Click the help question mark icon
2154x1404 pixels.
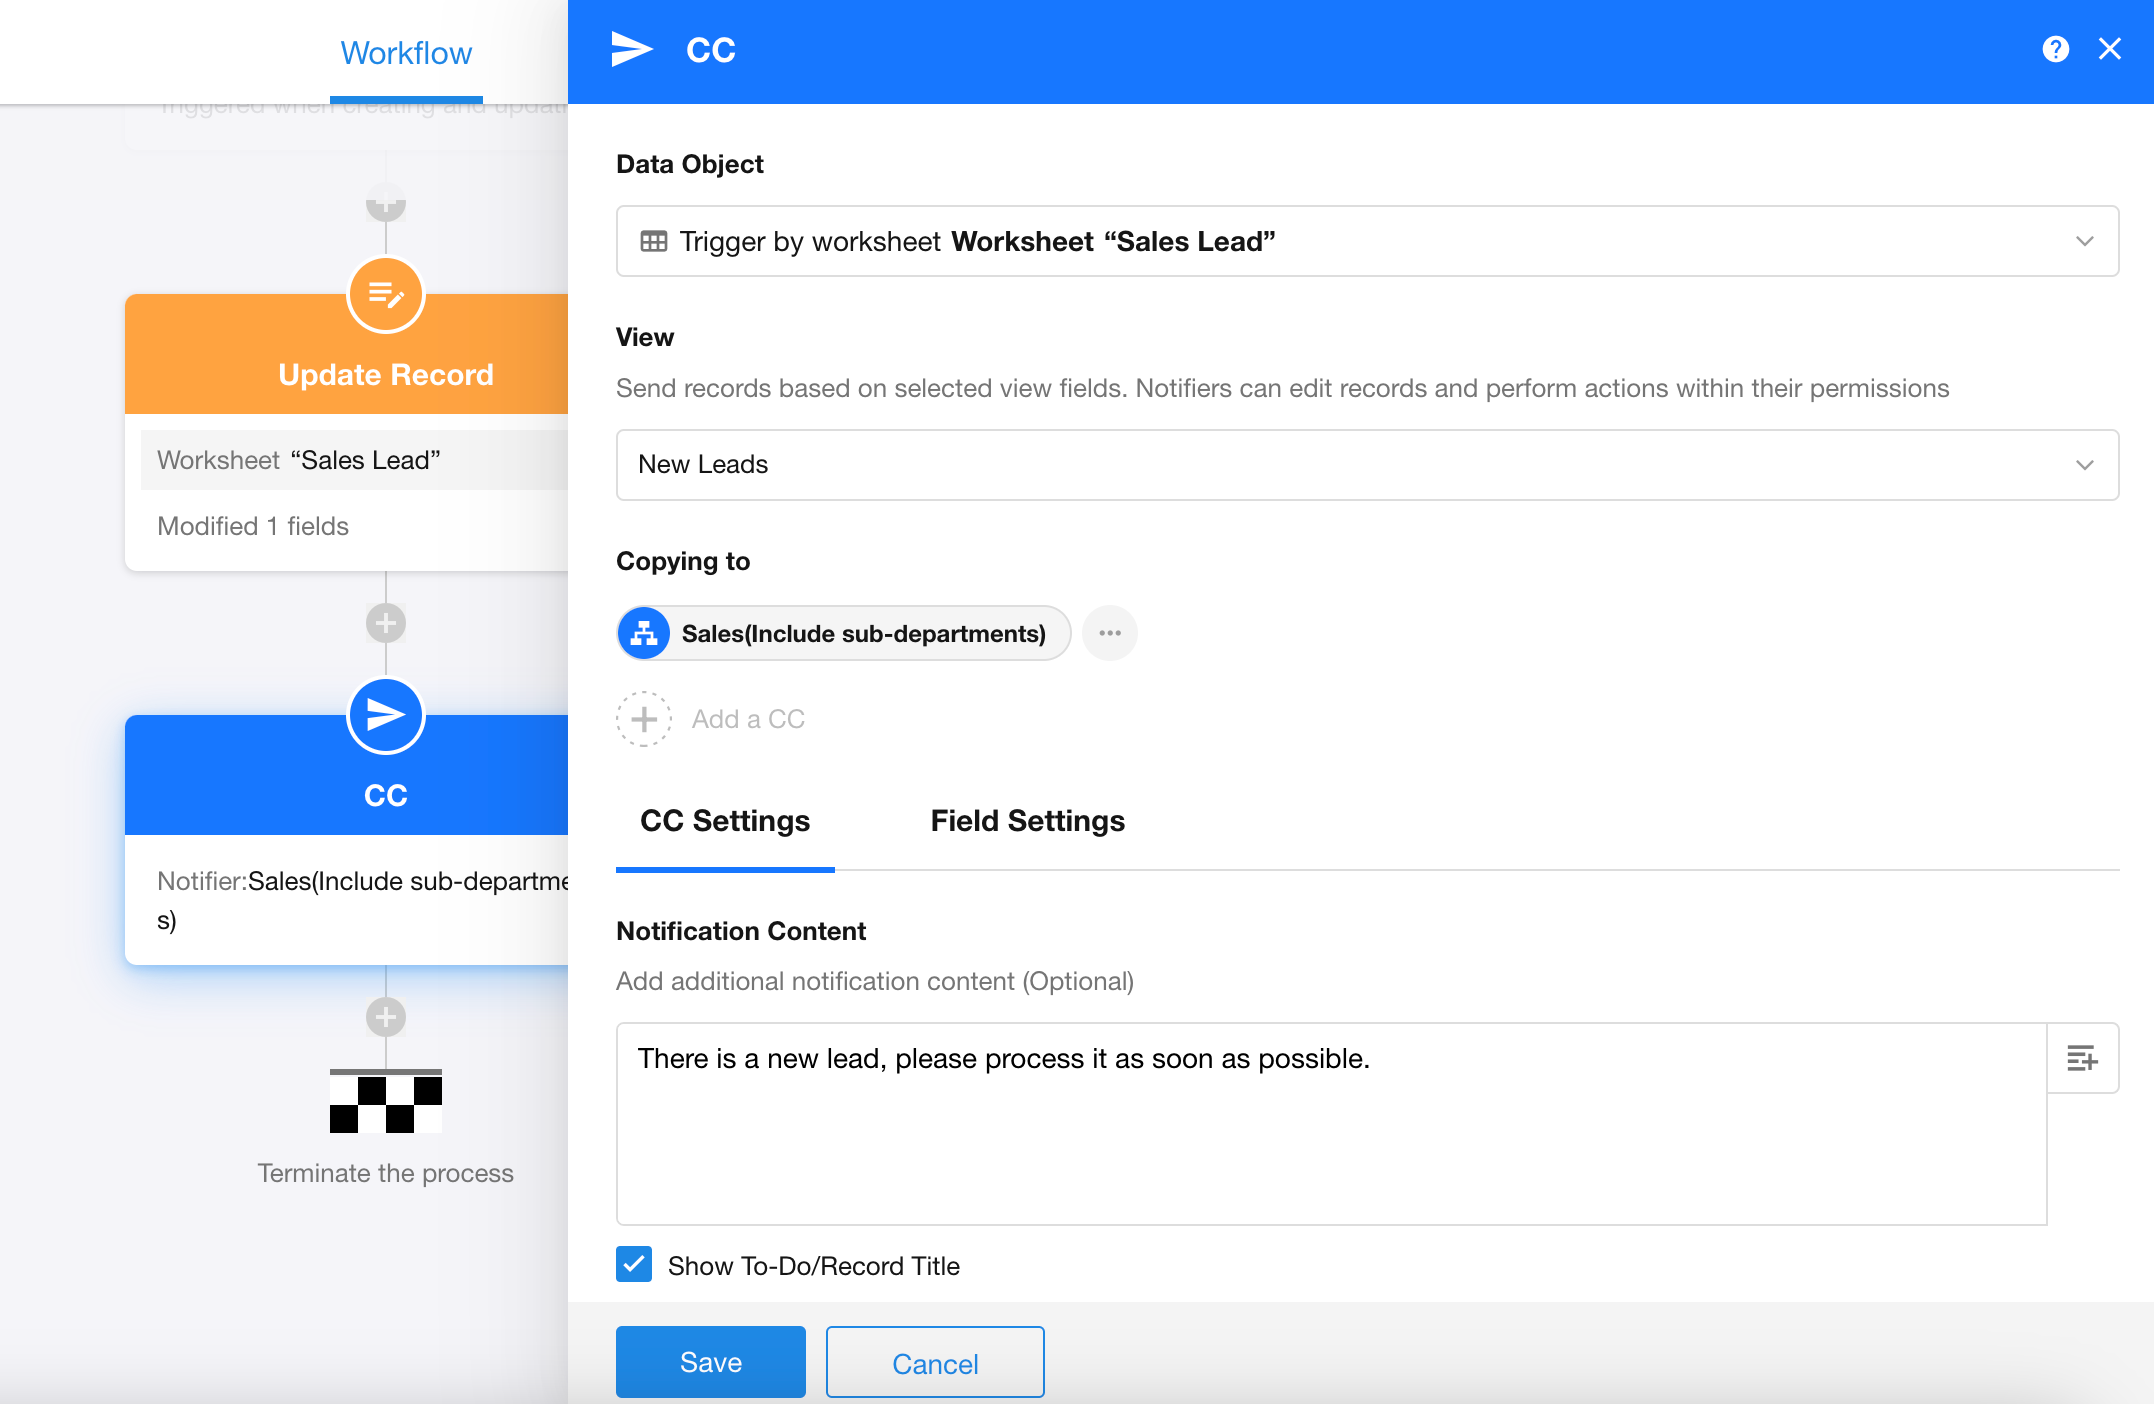[x=2055, y=49]
